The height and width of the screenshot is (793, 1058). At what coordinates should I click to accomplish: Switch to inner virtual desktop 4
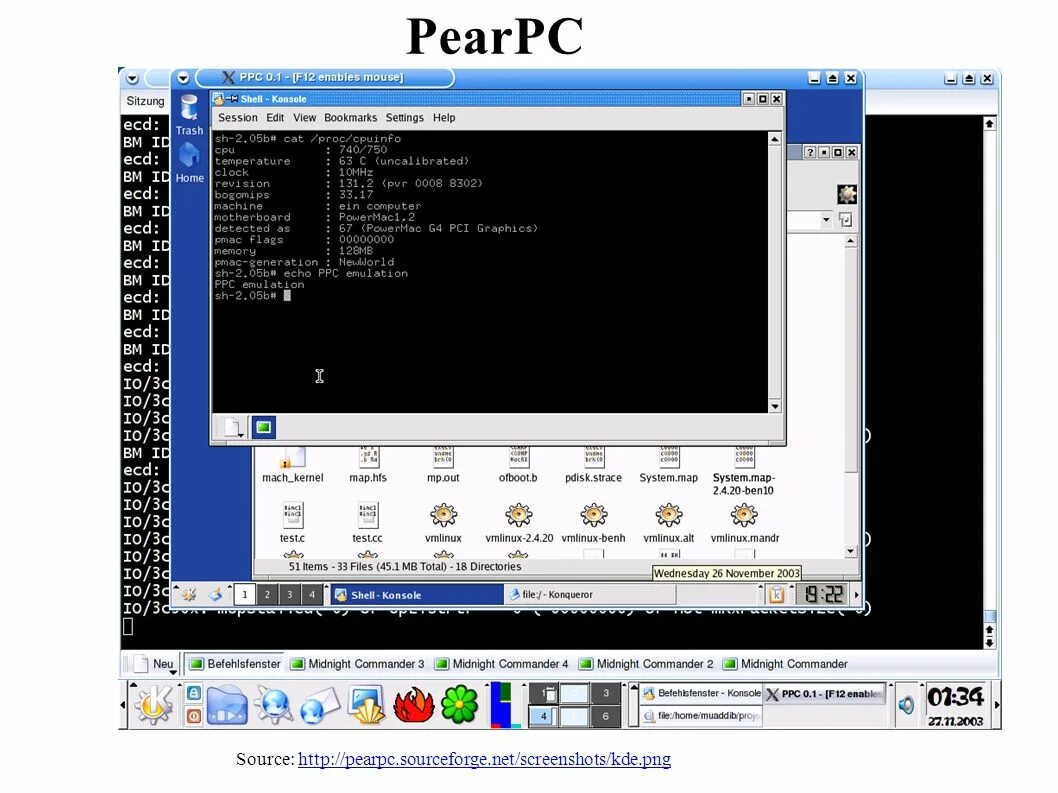coord(312,595)
